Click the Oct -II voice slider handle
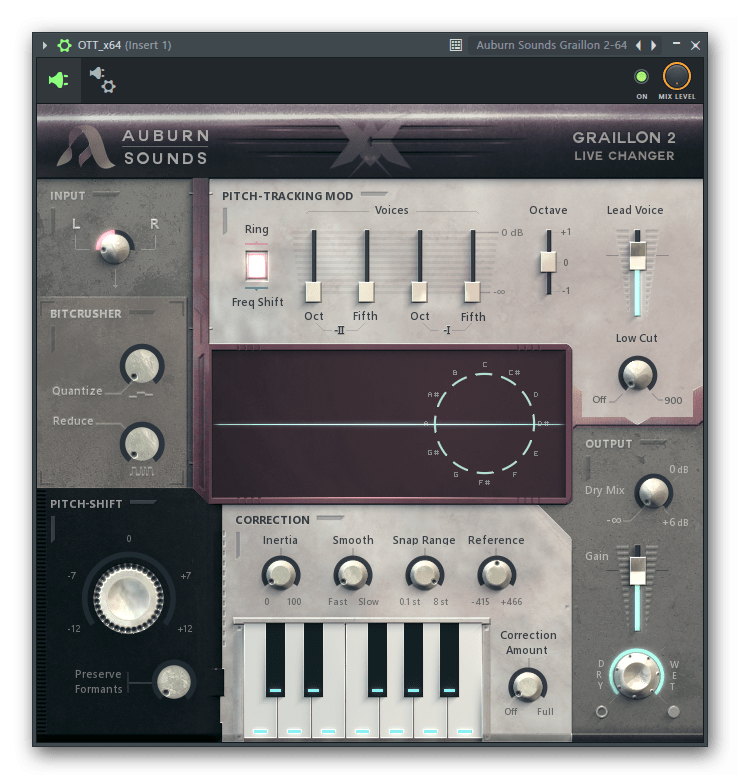 313,292
